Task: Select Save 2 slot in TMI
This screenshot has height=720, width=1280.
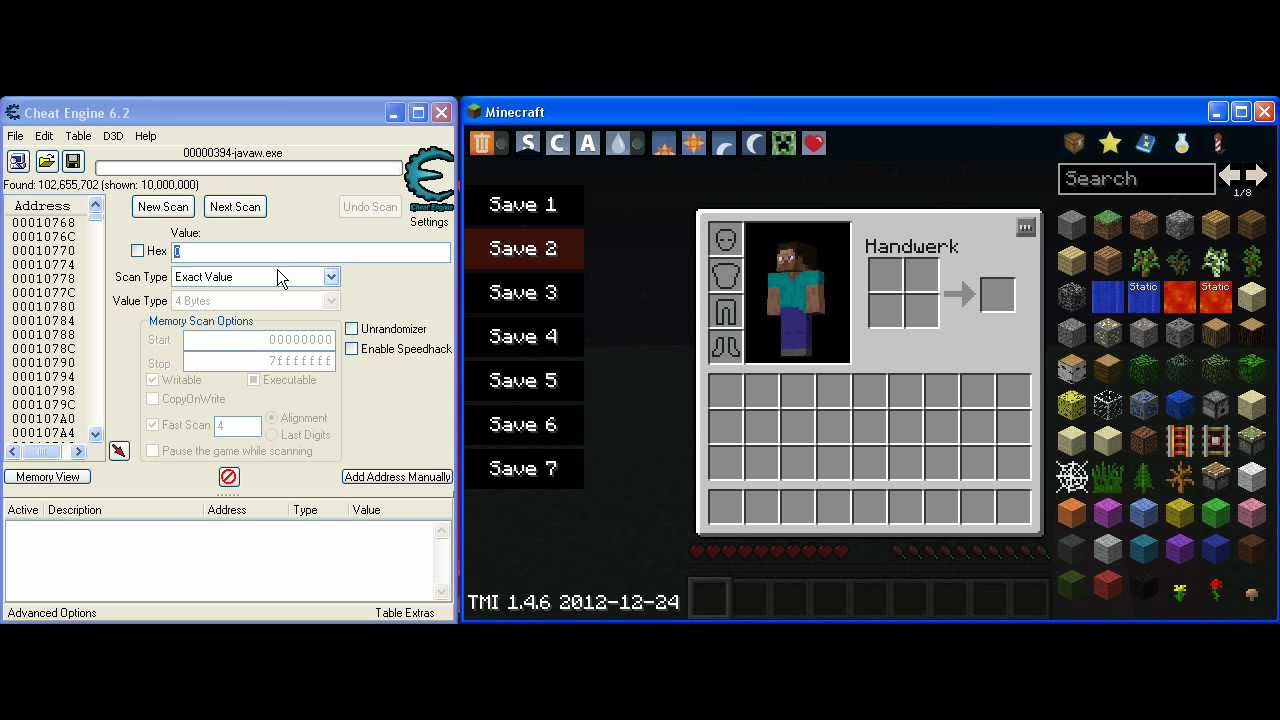Action: tap(523, 249)
